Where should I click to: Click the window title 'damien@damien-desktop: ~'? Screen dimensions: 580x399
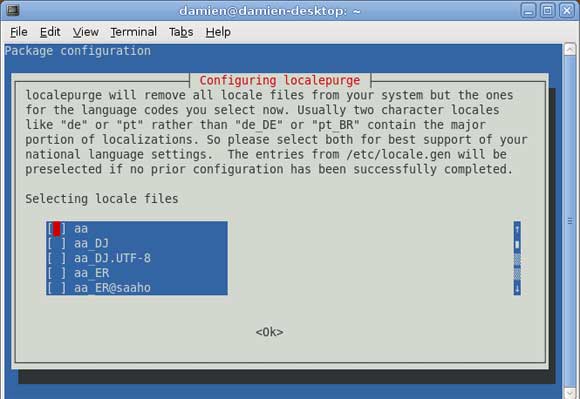click(270, 11)
